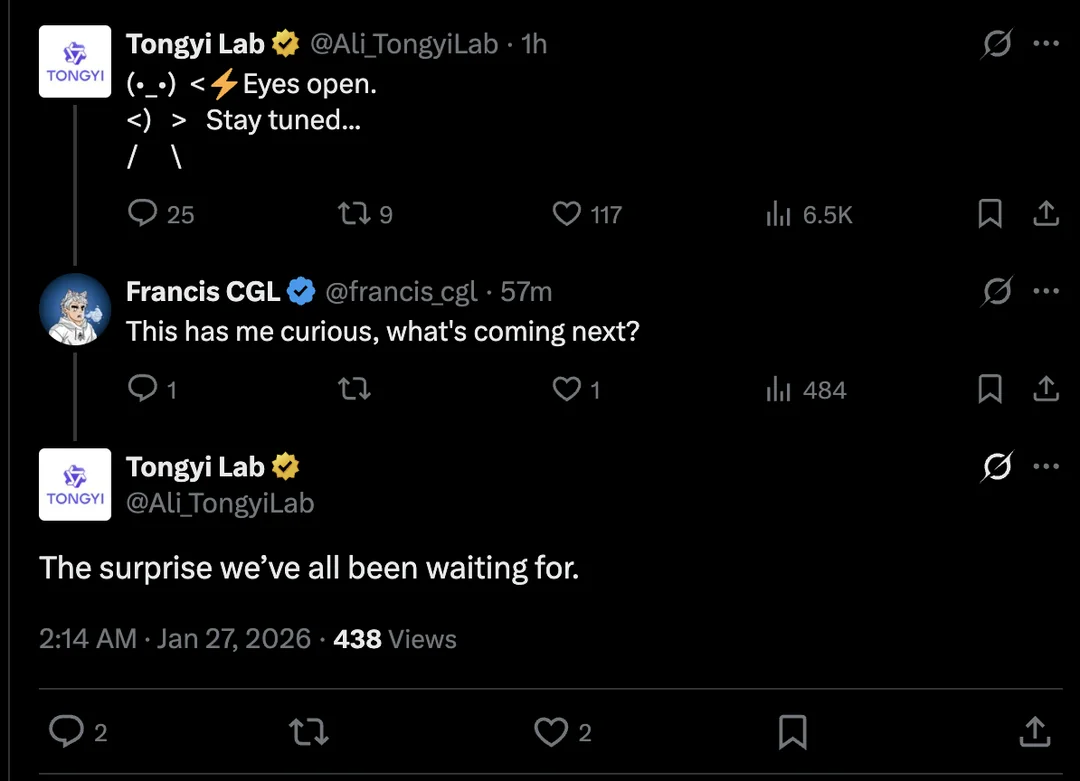Open more options on main Tongyi reply
Image resolution: width=1080 pixels, height=781 pixels.
1045,466
